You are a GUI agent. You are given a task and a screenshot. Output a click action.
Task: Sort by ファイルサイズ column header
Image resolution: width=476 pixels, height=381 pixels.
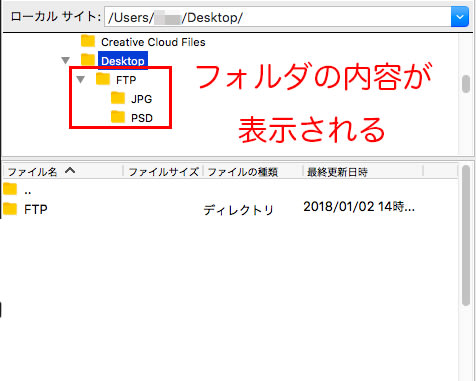click(x=163, y=172)
